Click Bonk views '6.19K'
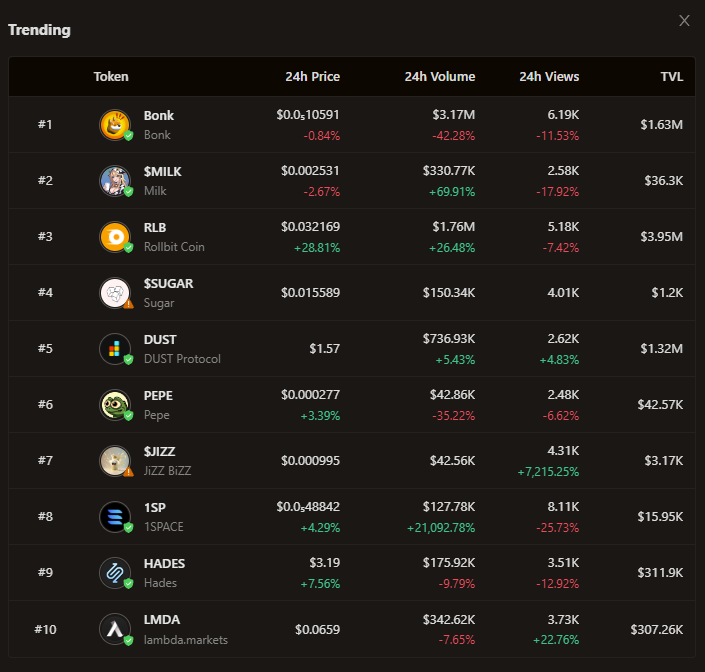This screenshot has width=705, height=672. (563, 115)
